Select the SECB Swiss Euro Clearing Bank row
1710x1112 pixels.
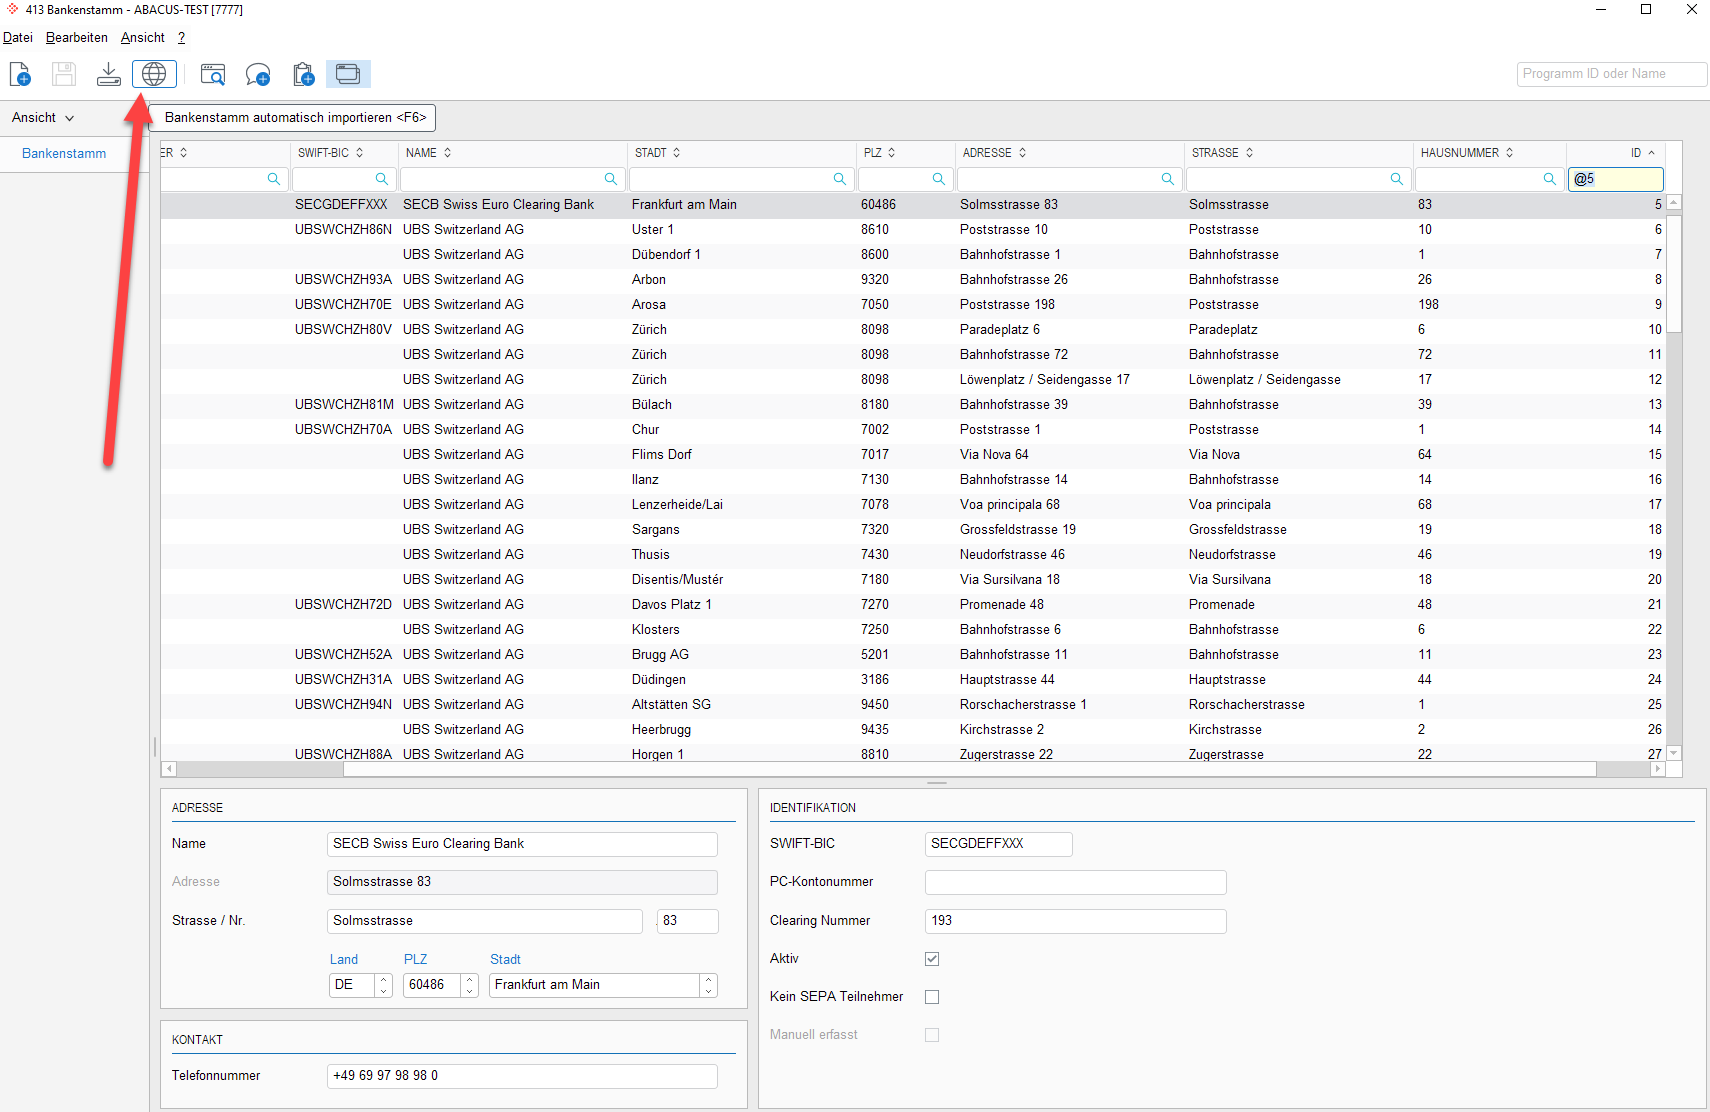[x=913, y=204]
